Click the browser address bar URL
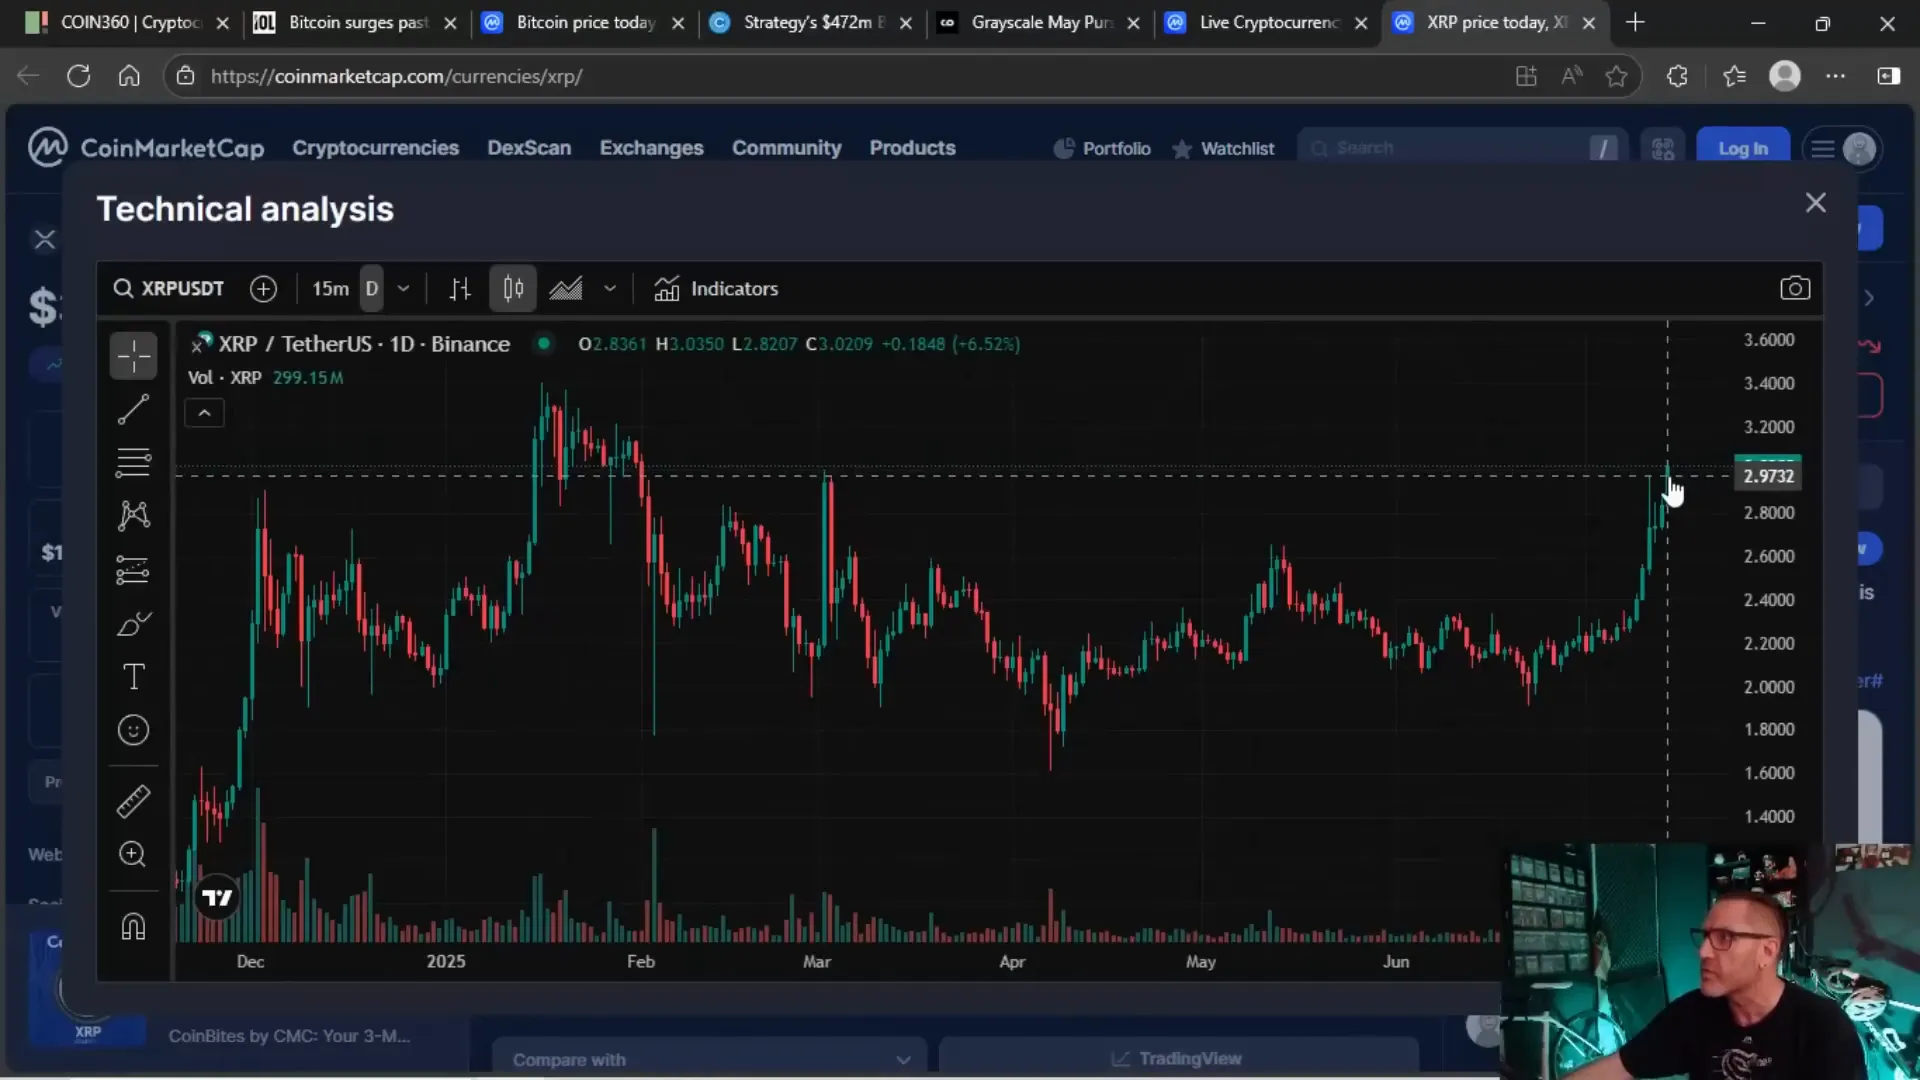The width and height of the screenshot is (1920, 1080). [396, 76]
